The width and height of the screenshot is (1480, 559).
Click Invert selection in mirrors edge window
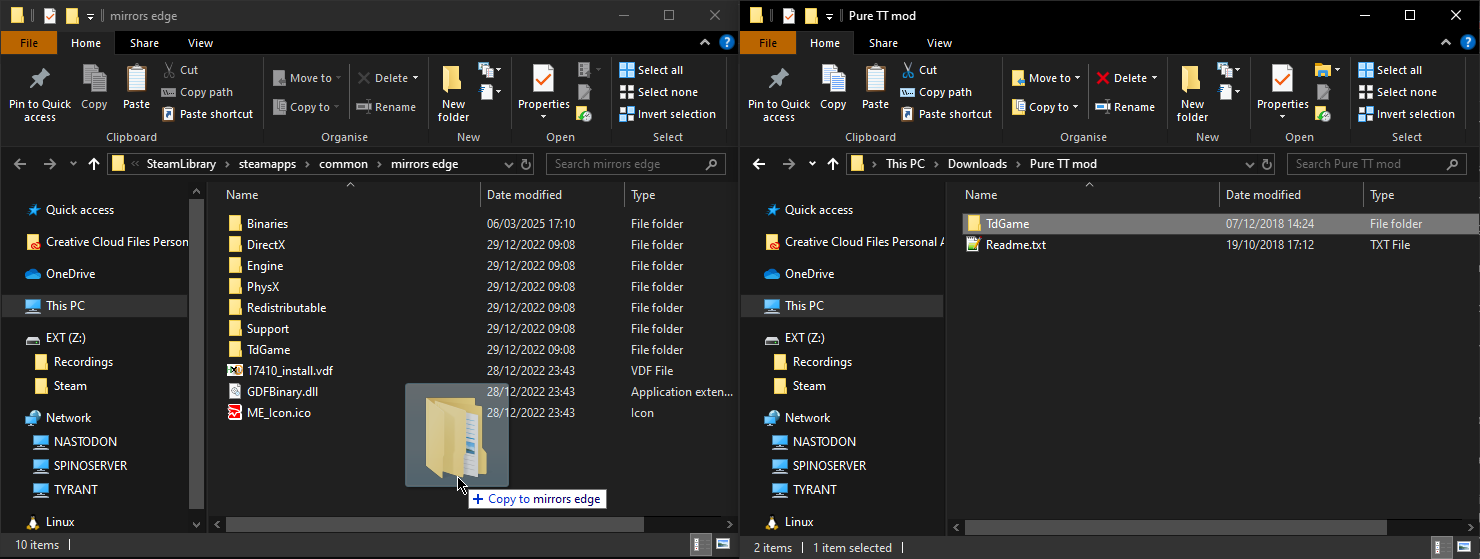(667, 114)
